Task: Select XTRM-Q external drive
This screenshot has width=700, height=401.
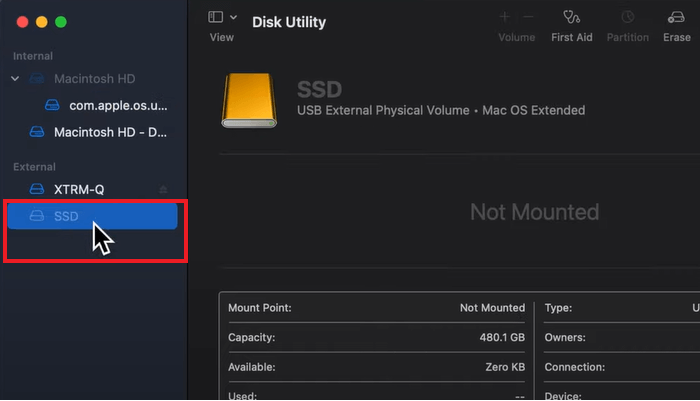Action: (x=79, y=189)
